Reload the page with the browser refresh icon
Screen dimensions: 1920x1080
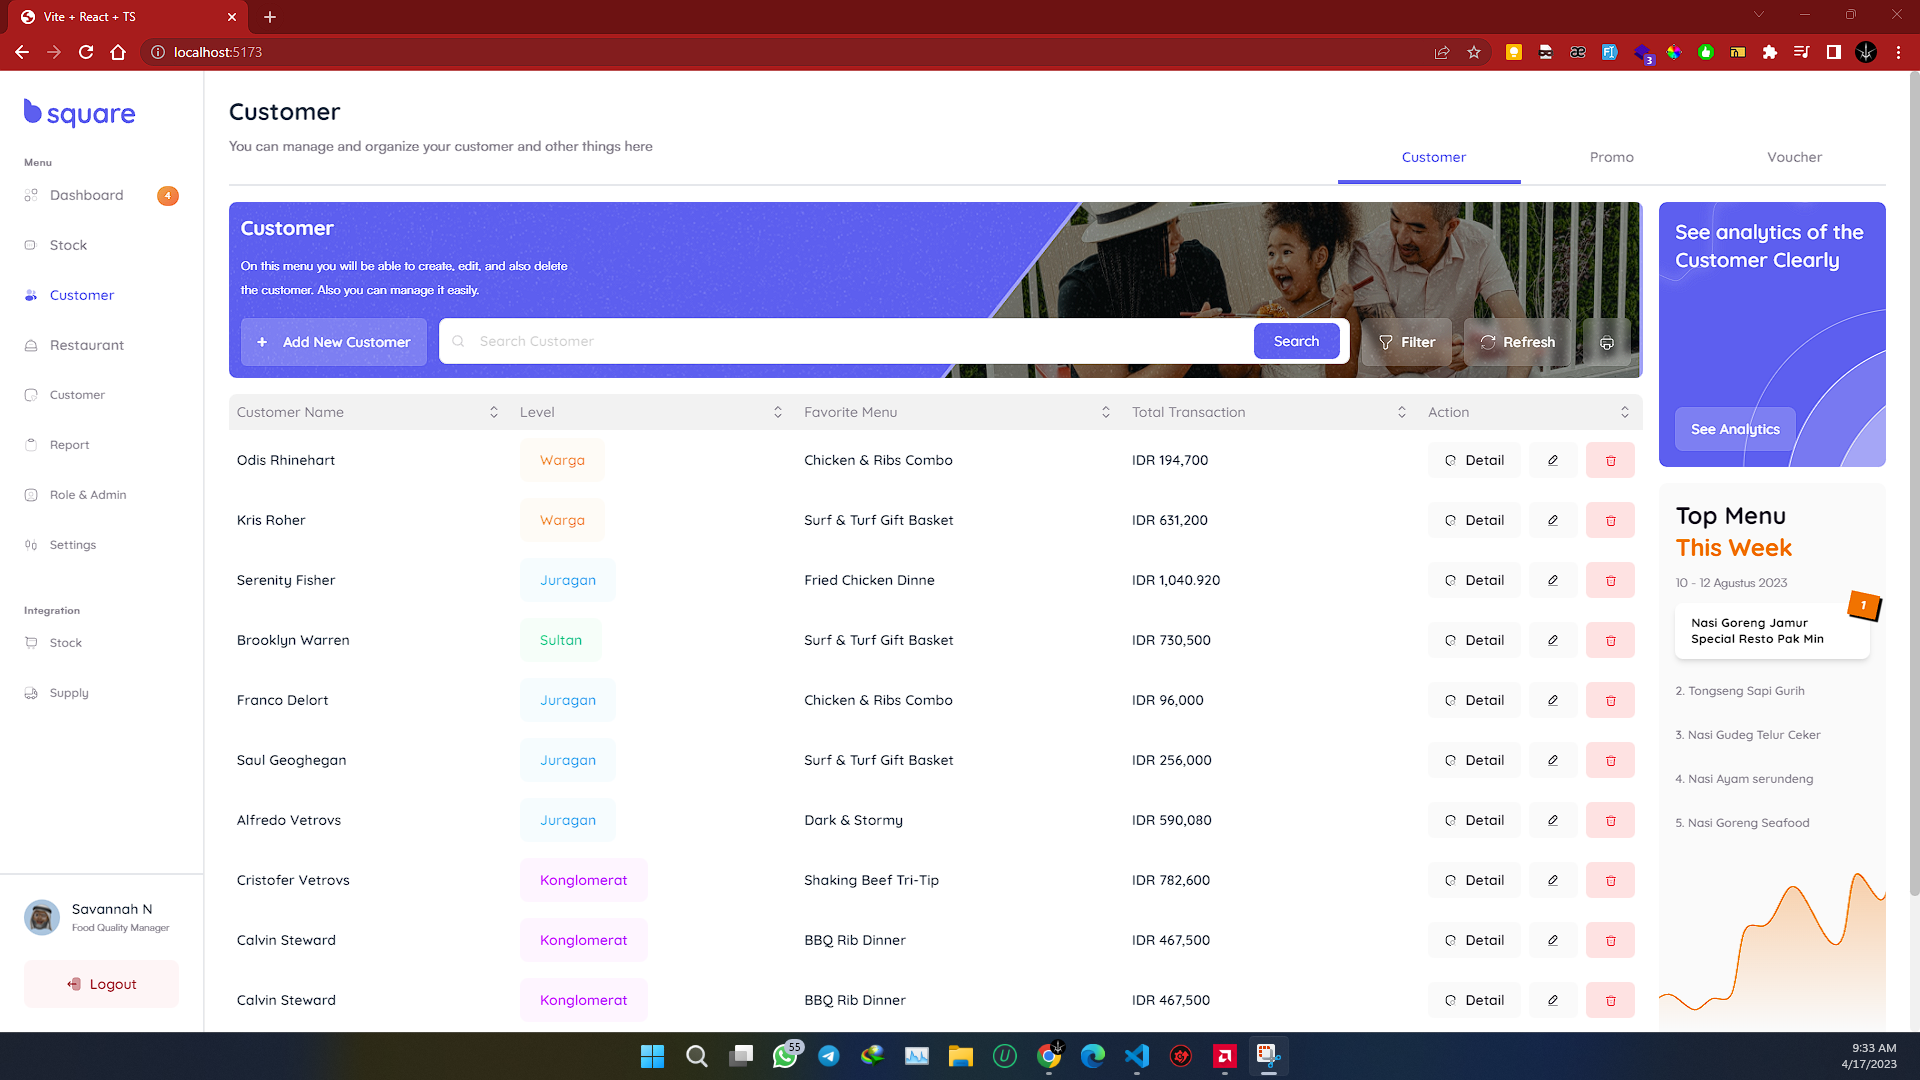tap(86, 52)
